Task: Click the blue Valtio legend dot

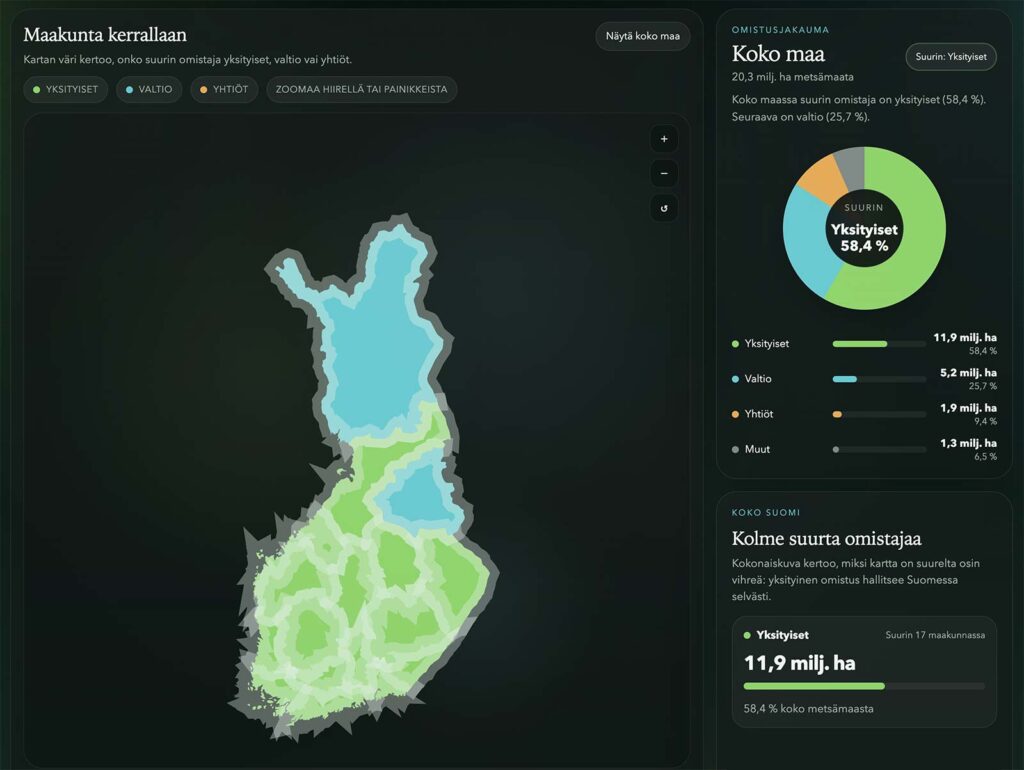Action: [x=736, y=379]
